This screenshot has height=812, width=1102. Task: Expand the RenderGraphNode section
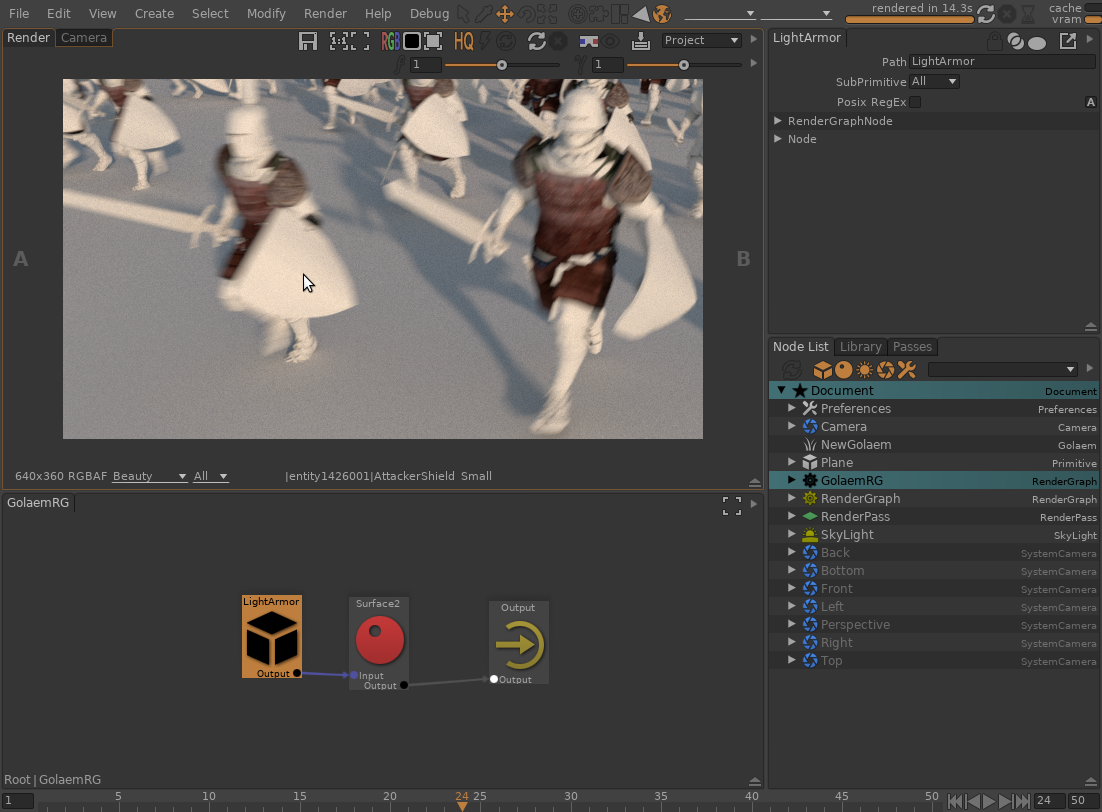click(778, 121)
